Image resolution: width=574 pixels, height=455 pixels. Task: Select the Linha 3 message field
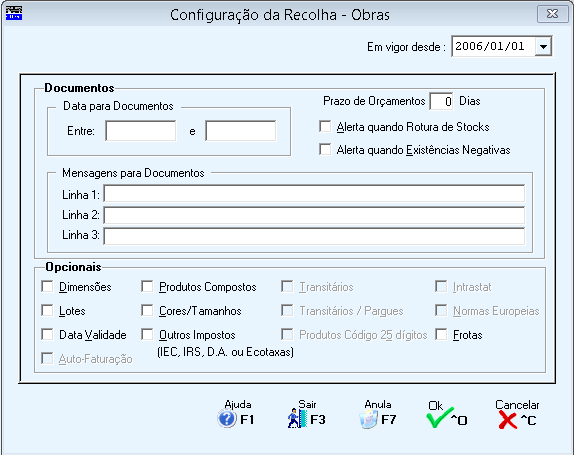coord(314,236)
